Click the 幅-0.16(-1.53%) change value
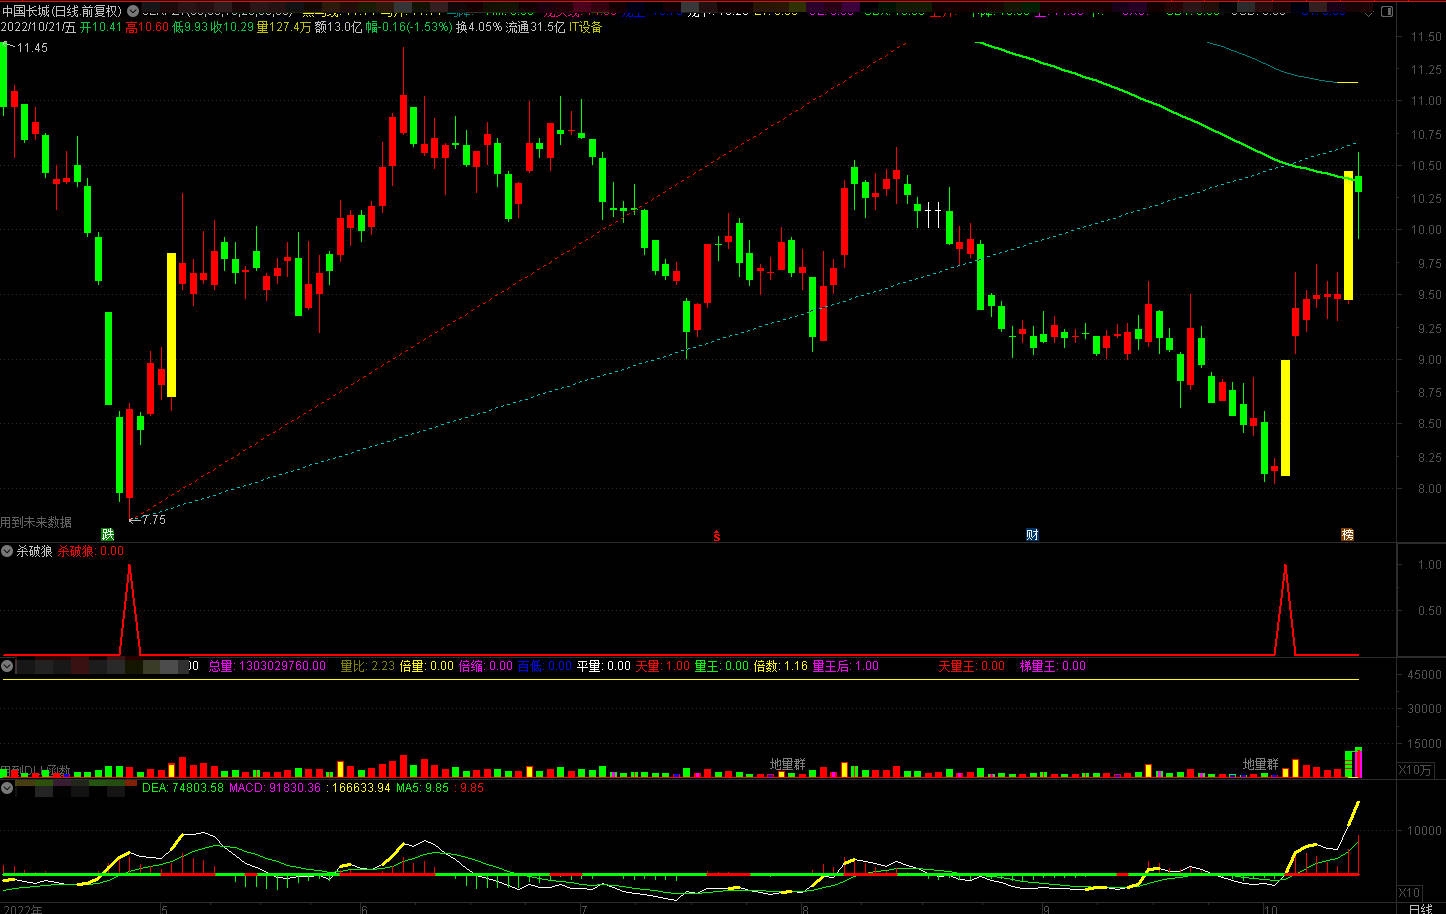This screenshot has width=1446, height=914. tap(409, 28)
